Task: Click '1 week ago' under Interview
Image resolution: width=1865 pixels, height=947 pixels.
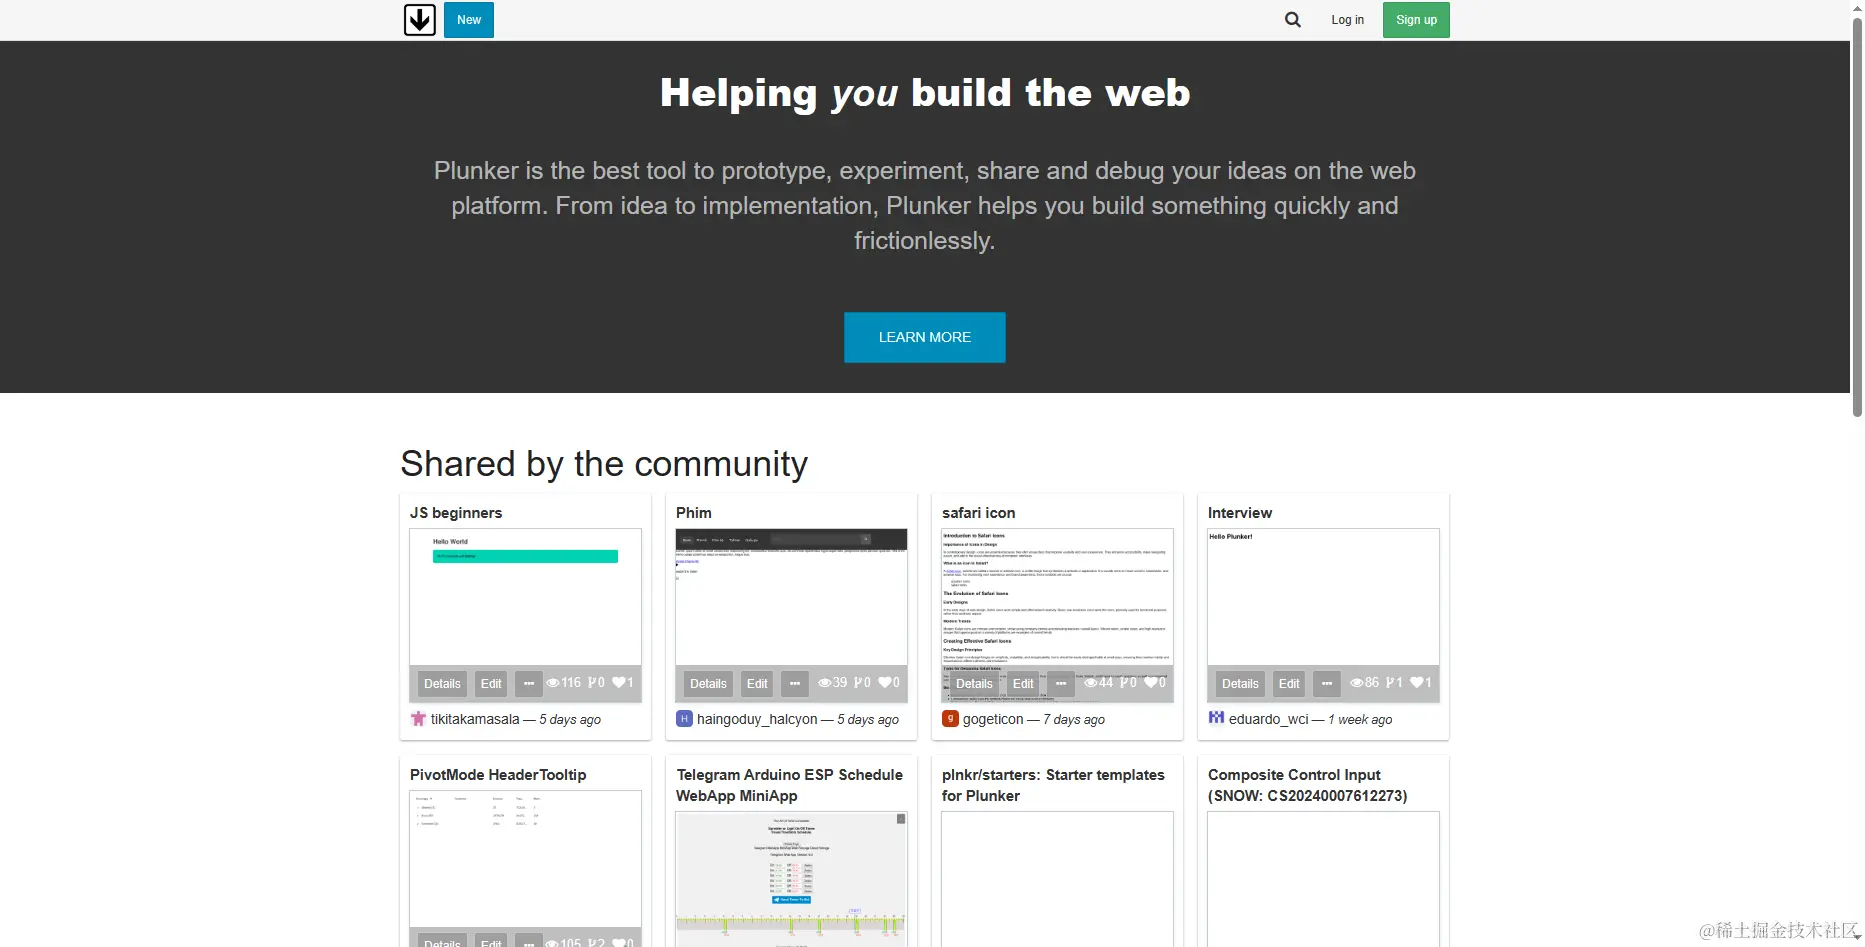Action: pos(1360,719)
